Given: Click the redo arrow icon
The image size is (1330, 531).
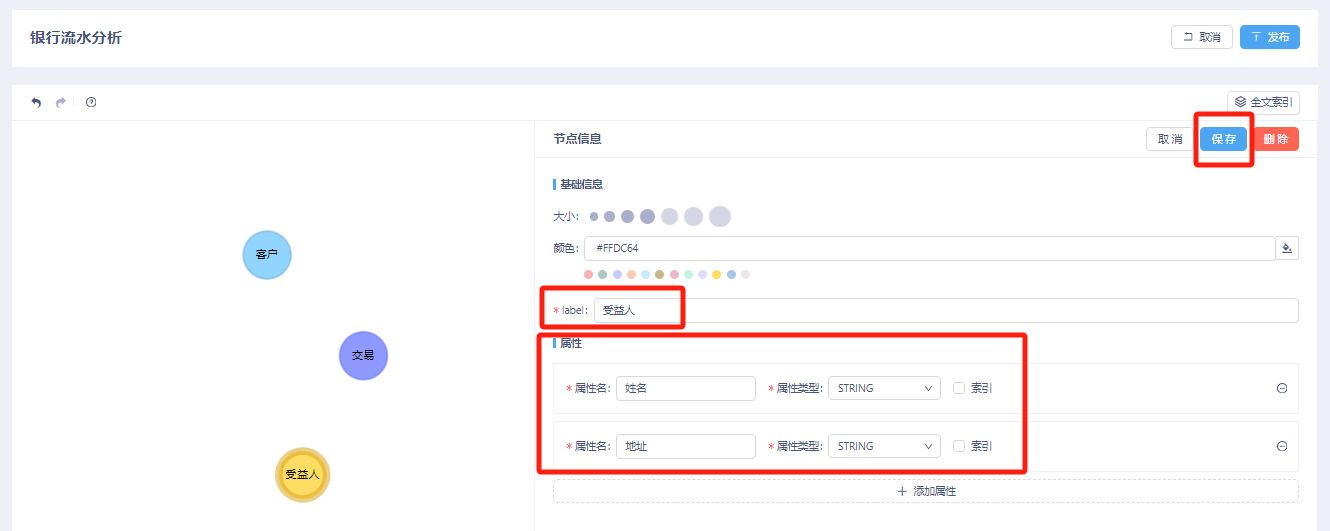Looking at the screenshot, I should tap(61, 102).
